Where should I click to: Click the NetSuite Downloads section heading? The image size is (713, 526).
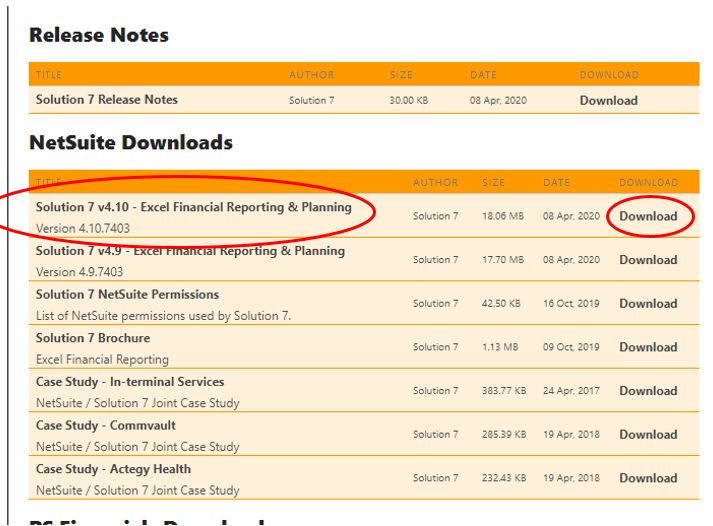click(x=131, y=143)
